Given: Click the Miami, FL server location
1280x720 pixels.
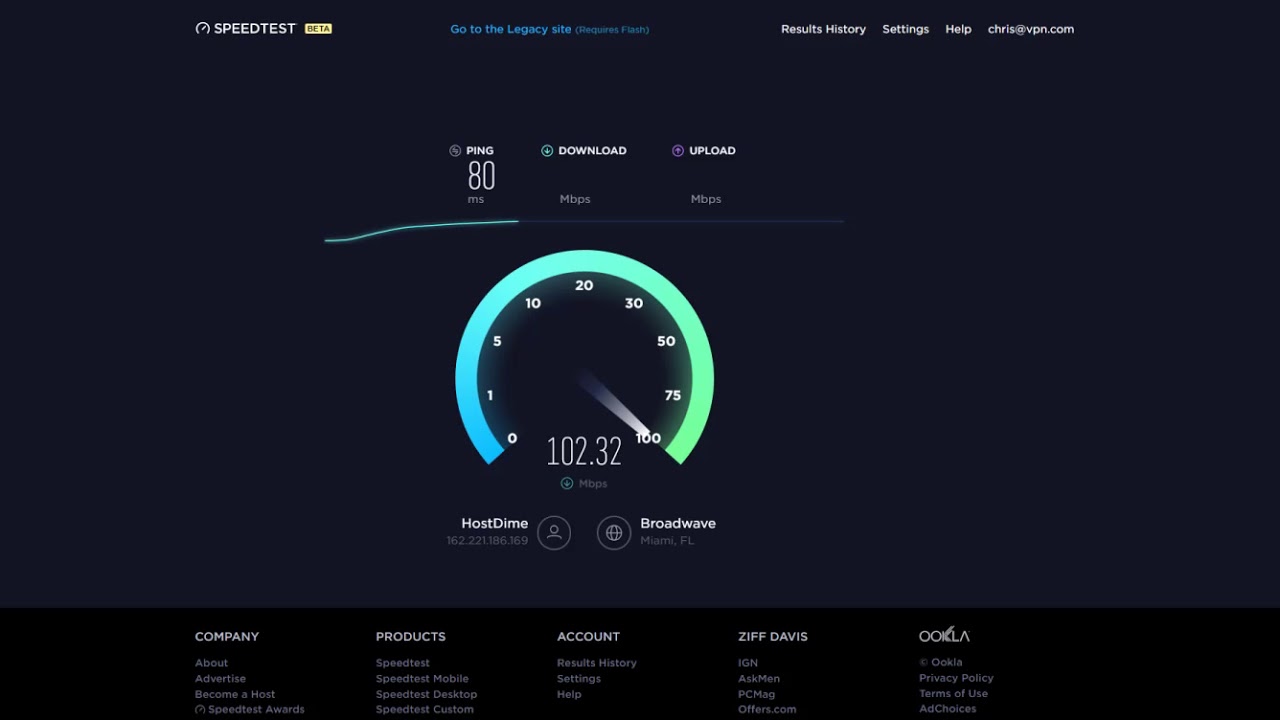Looking at the screenshot, I should (667, 541).
